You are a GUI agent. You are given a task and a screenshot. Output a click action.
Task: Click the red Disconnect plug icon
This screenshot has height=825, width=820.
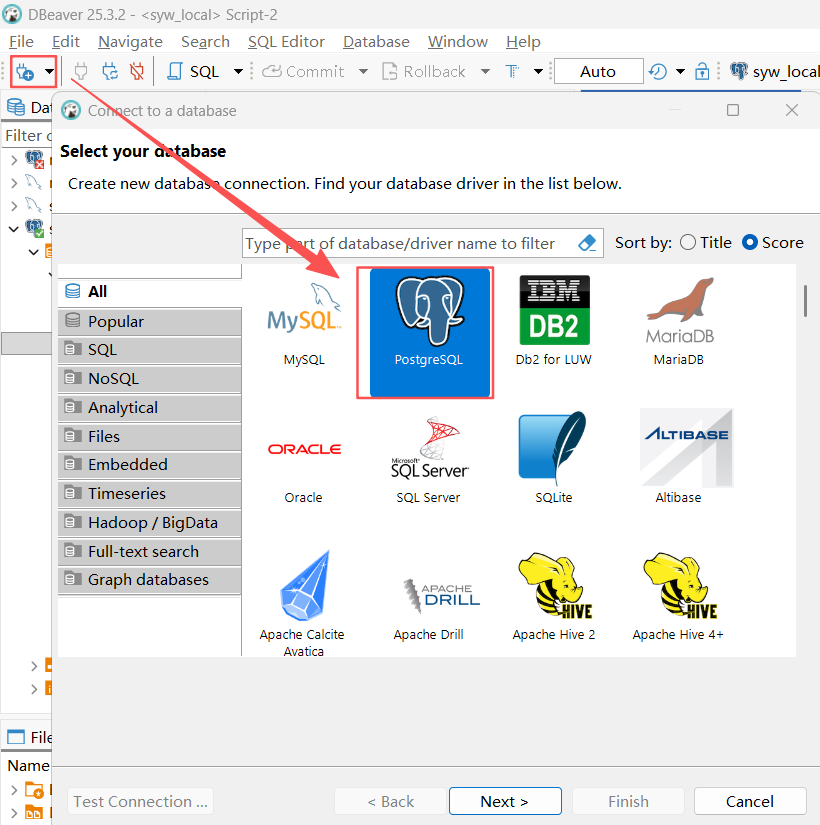click(x=137, y=72)
